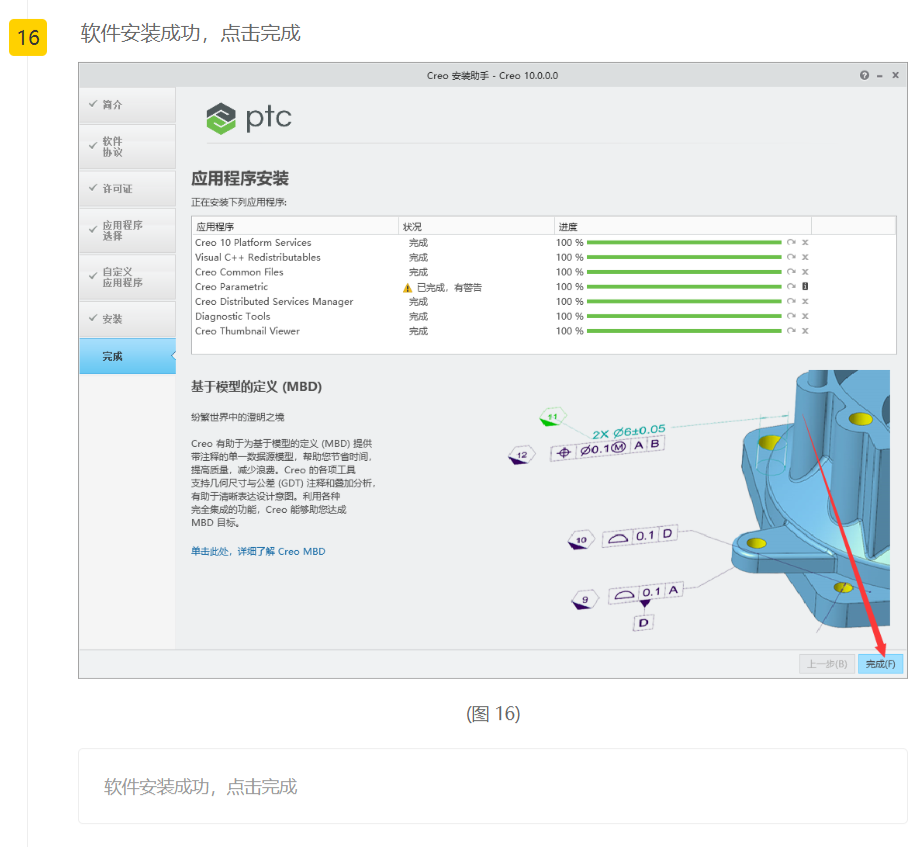Image resolution: width=917 pixels, height=847 pixels.
Task: Click the retry icon for Creo Common Files
Action: (791, 271)
